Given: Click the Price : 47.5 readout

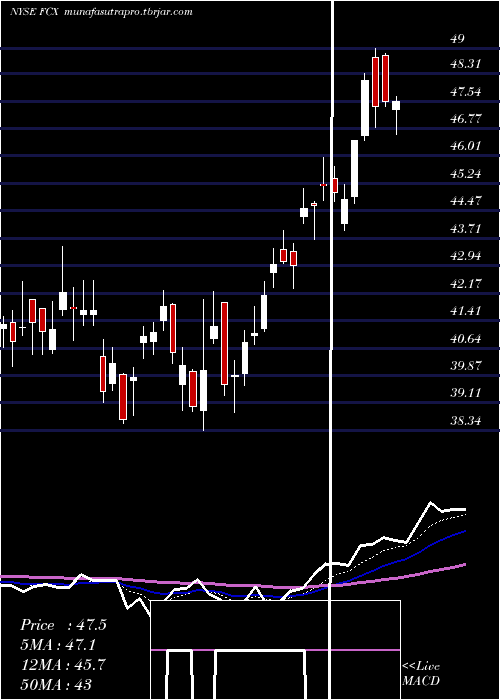Looking at the screenshot, I should (x=63, y=625).
